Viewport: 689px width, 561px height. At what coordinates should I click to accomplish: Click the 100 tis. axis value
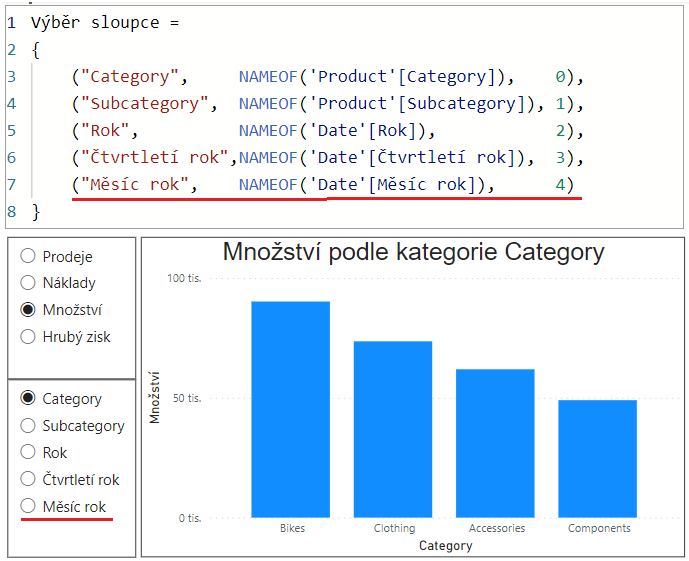[184, 278]
